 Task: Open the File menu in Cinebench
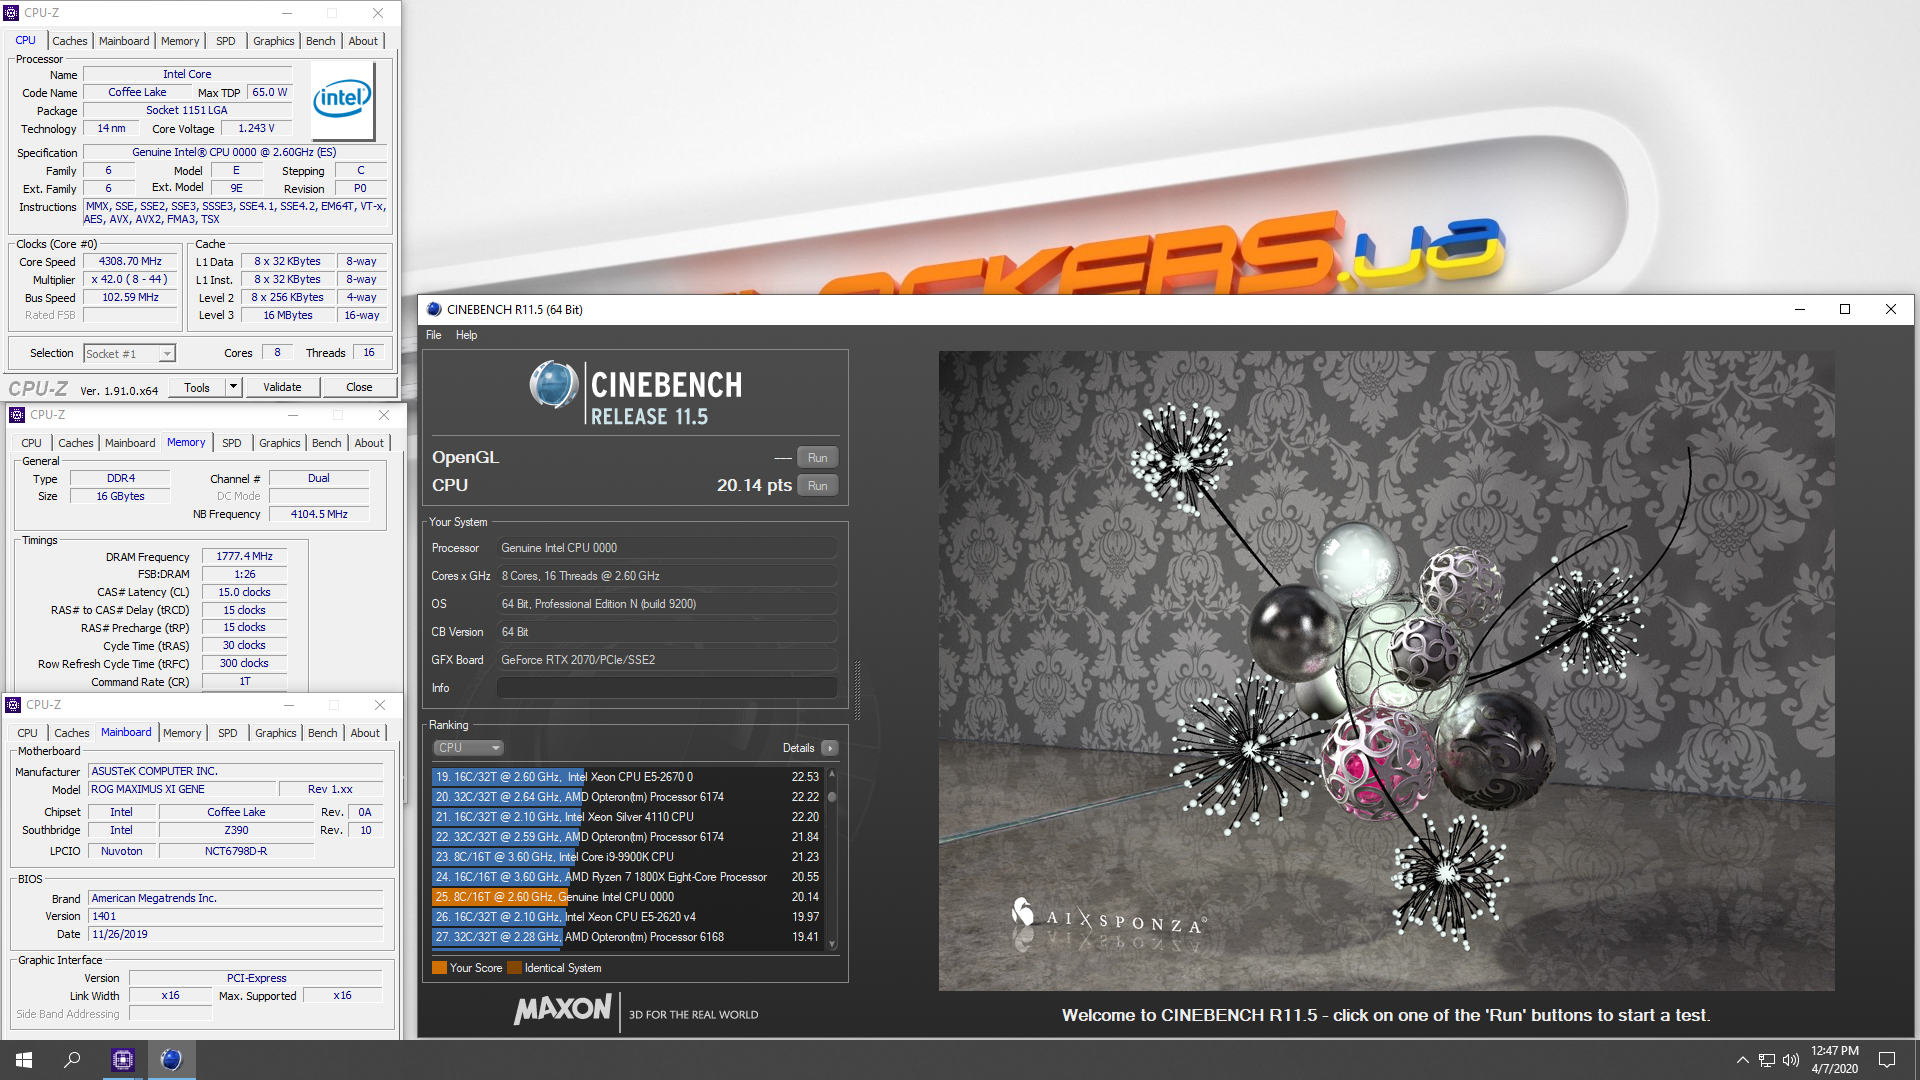433,335
